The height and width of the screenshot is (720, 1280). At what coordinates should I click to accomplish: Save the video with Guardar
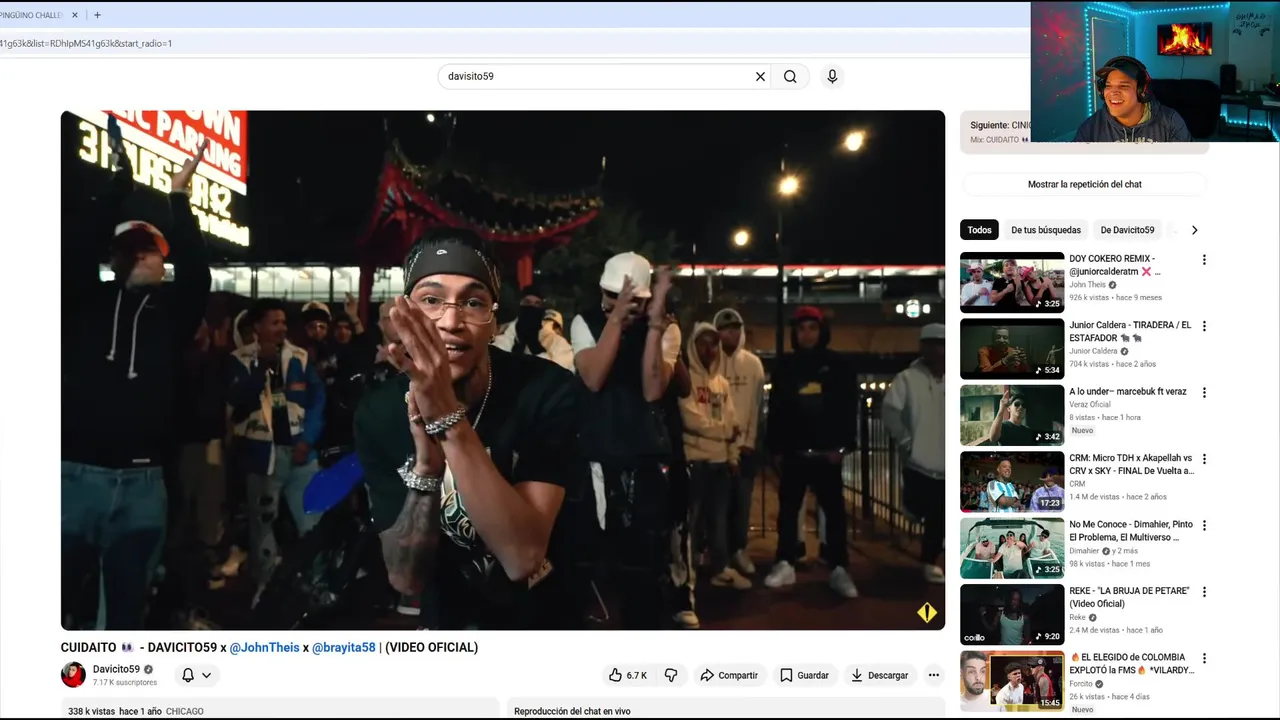click(805, 675)
